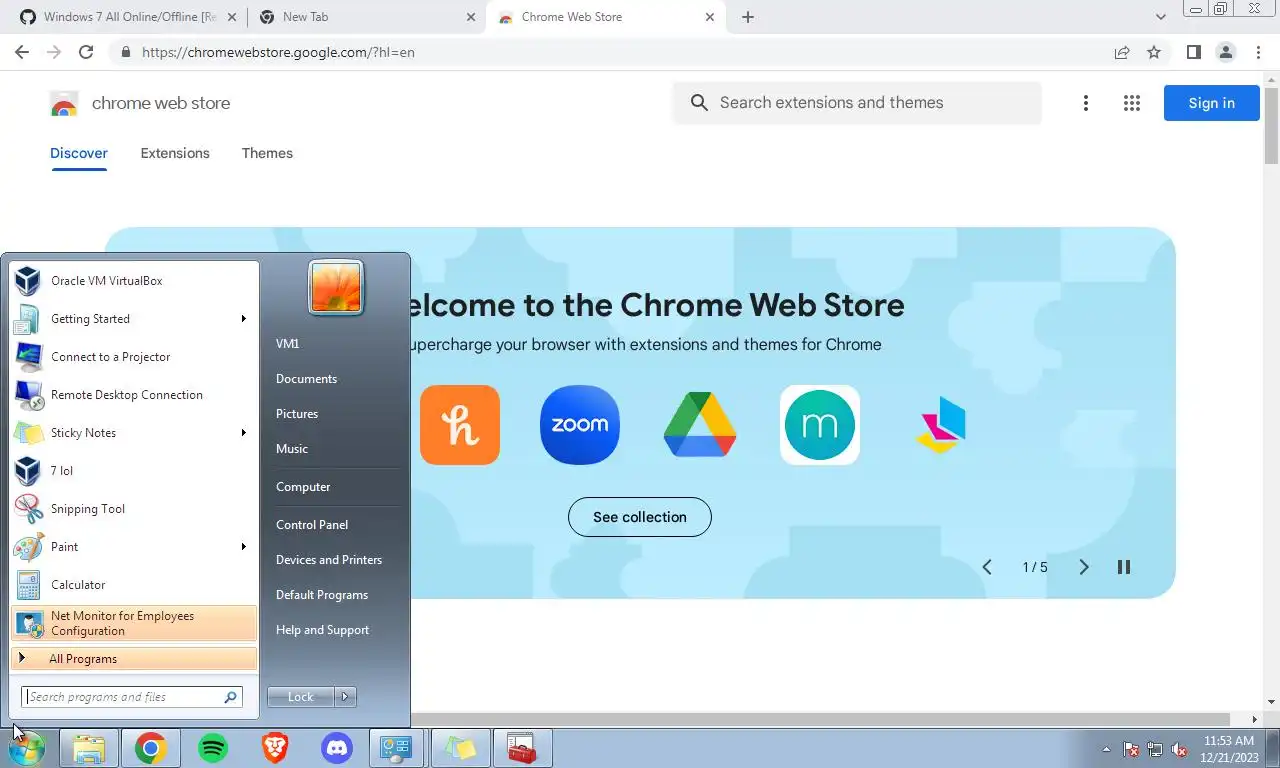Viewport: 1280px width, 768px height.
Task: Open Brave browser from the taskbar
Action: click(275, 748)
